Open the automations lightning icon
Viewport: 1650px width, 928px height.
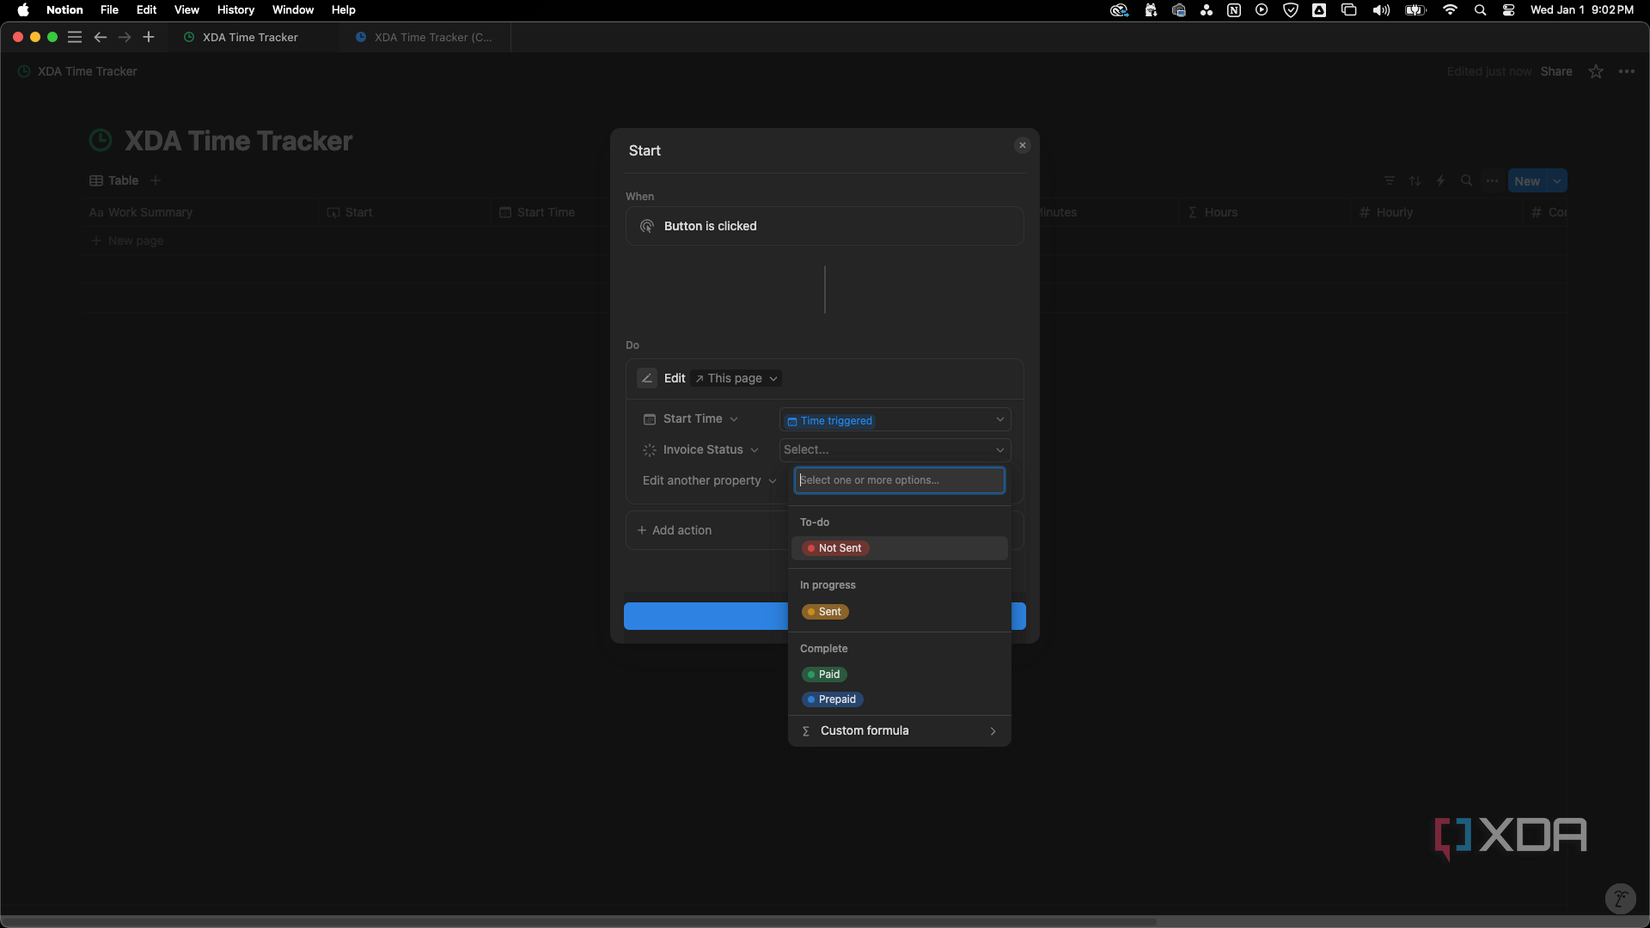pos(1441,181)
